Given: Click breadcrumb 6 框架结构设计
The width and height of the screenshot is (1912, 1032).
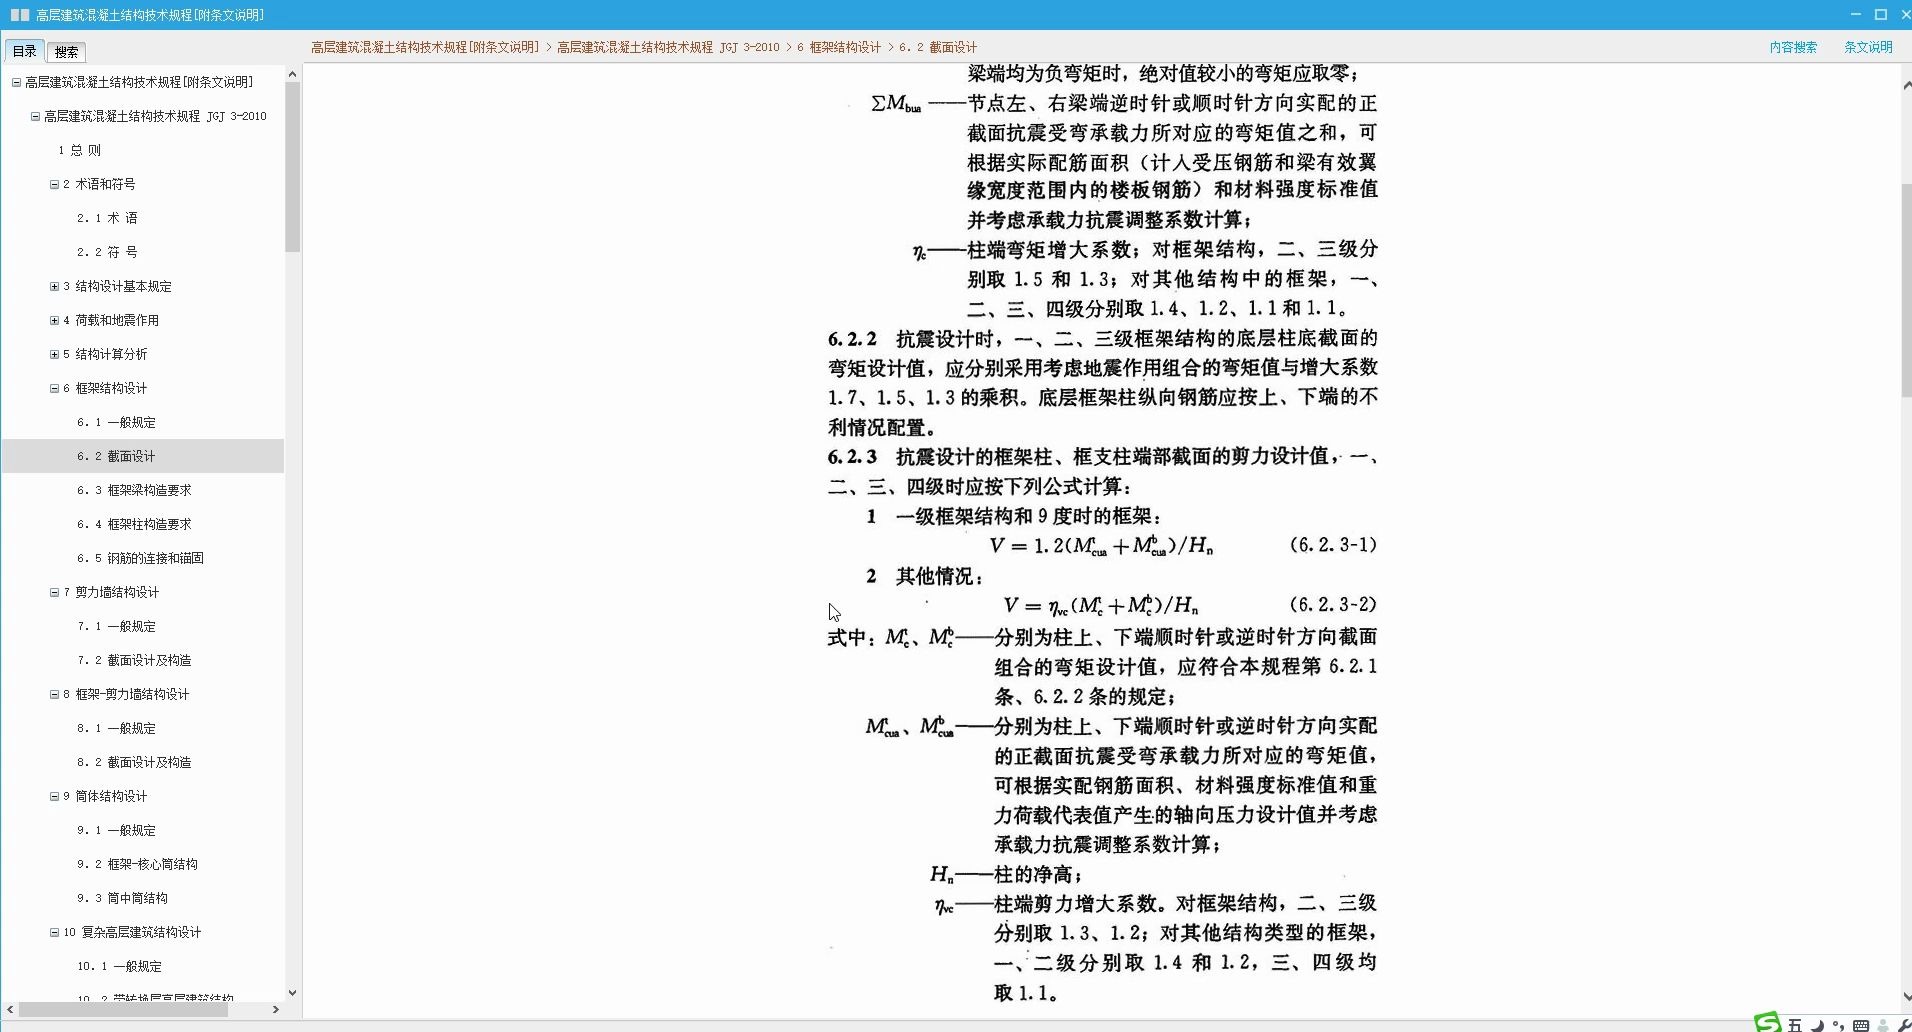Looking at the screenshot, I should pos(839,47).
